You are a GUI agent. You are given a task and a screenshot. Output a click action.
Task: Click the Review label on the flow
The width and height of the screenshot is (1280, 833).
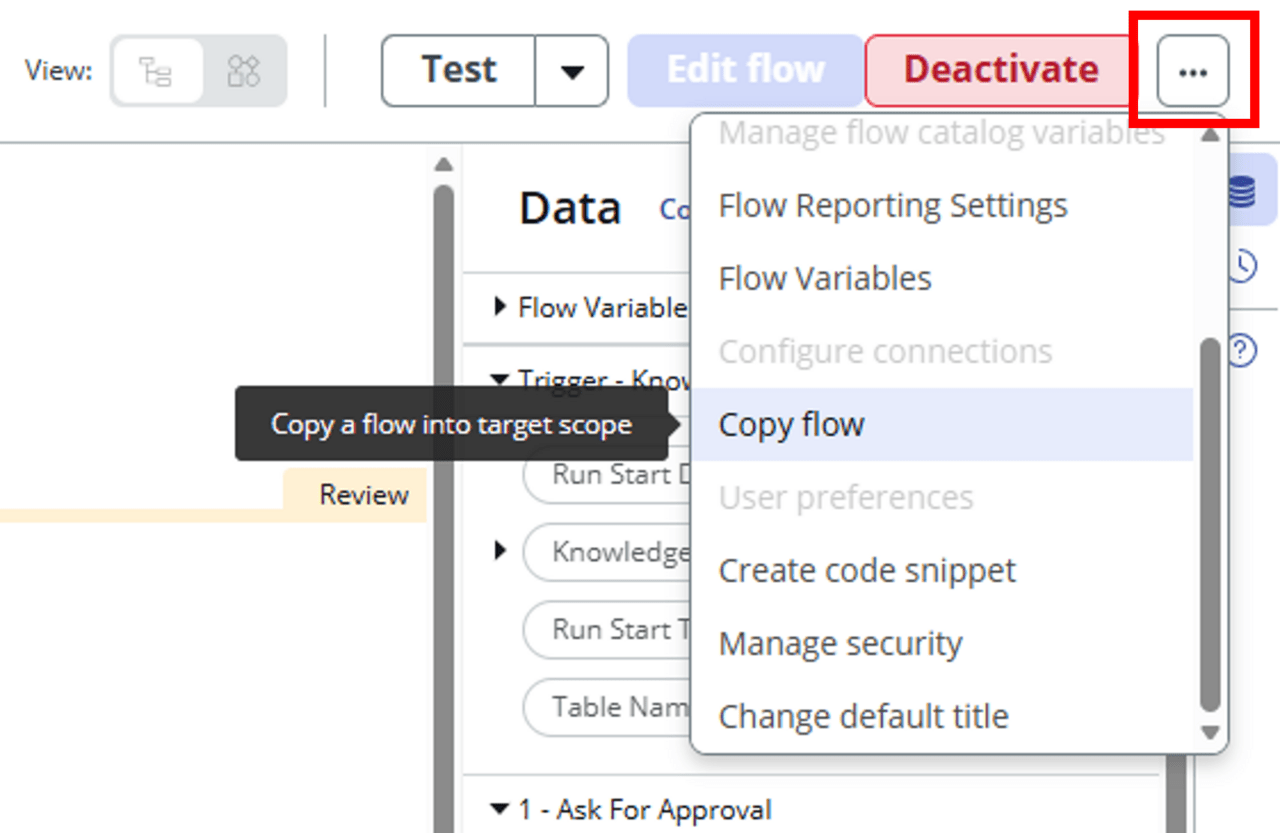(x=363, y=495)
